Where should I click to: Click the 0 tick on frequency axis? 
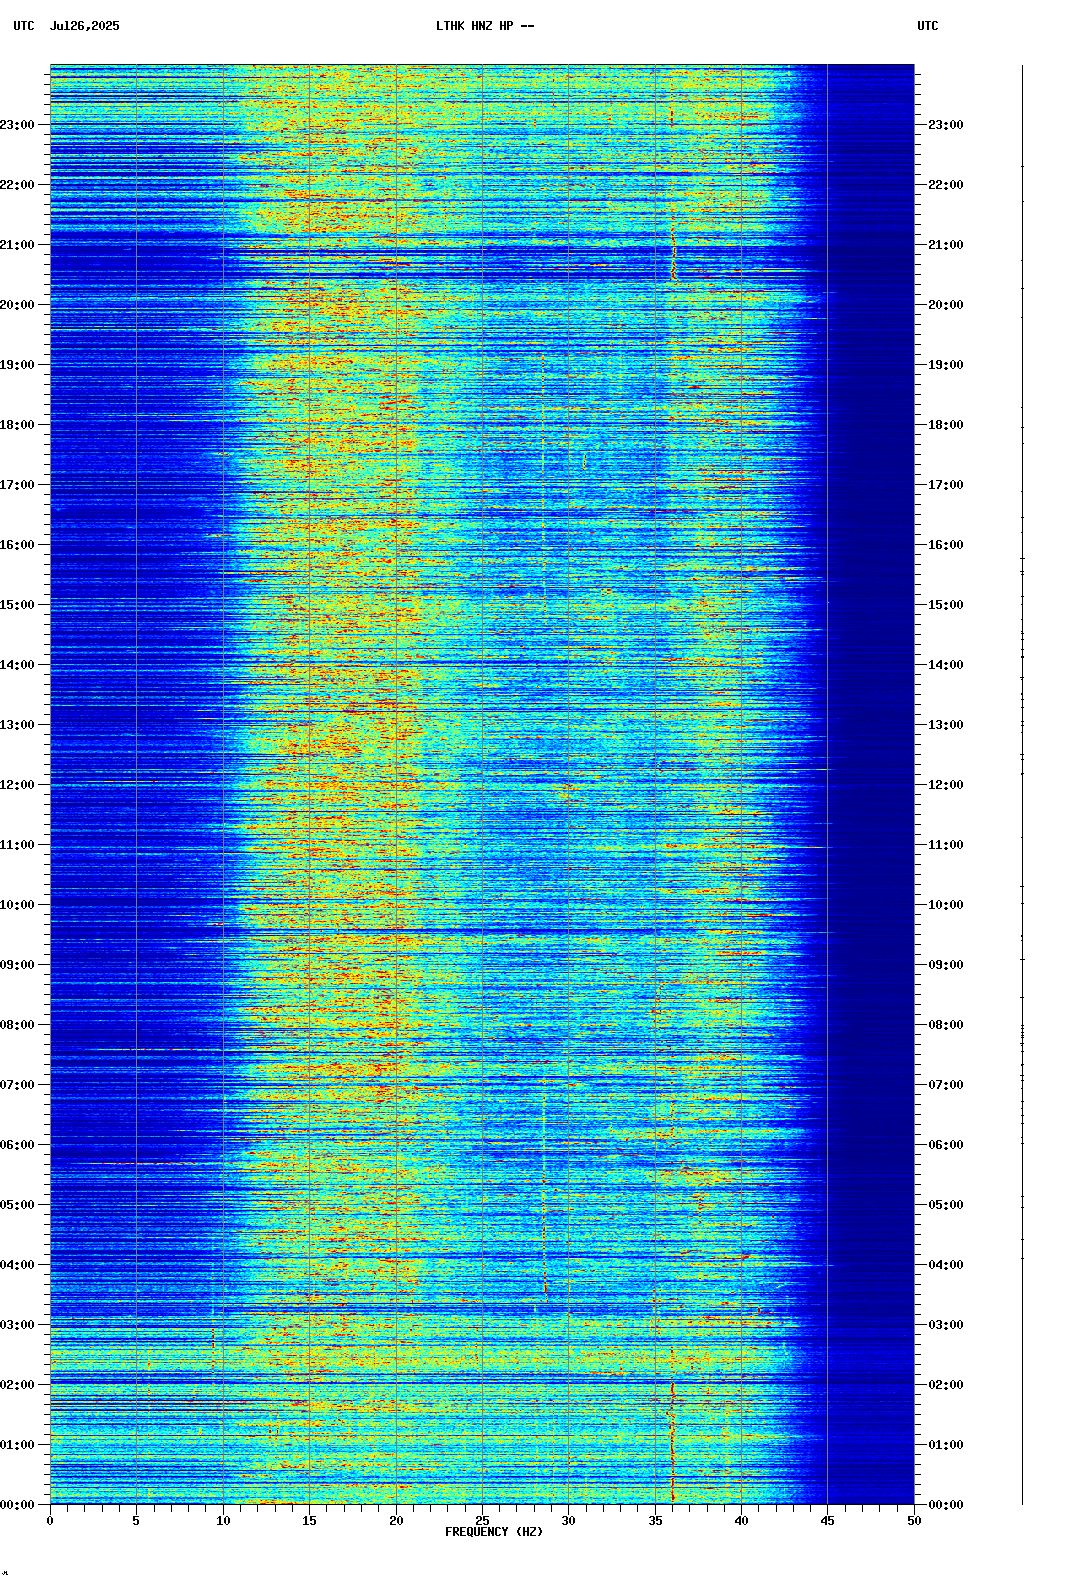(50, 1521)
